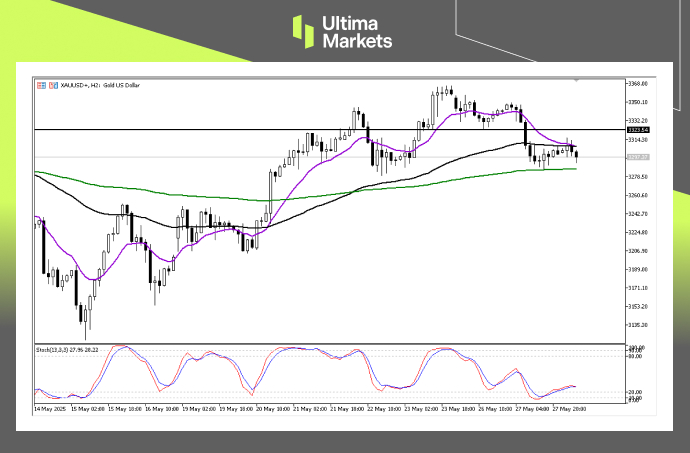Click the Ultima Markets logo
The height and width of the screenshot is (453, 690).
tap(342, 32)
